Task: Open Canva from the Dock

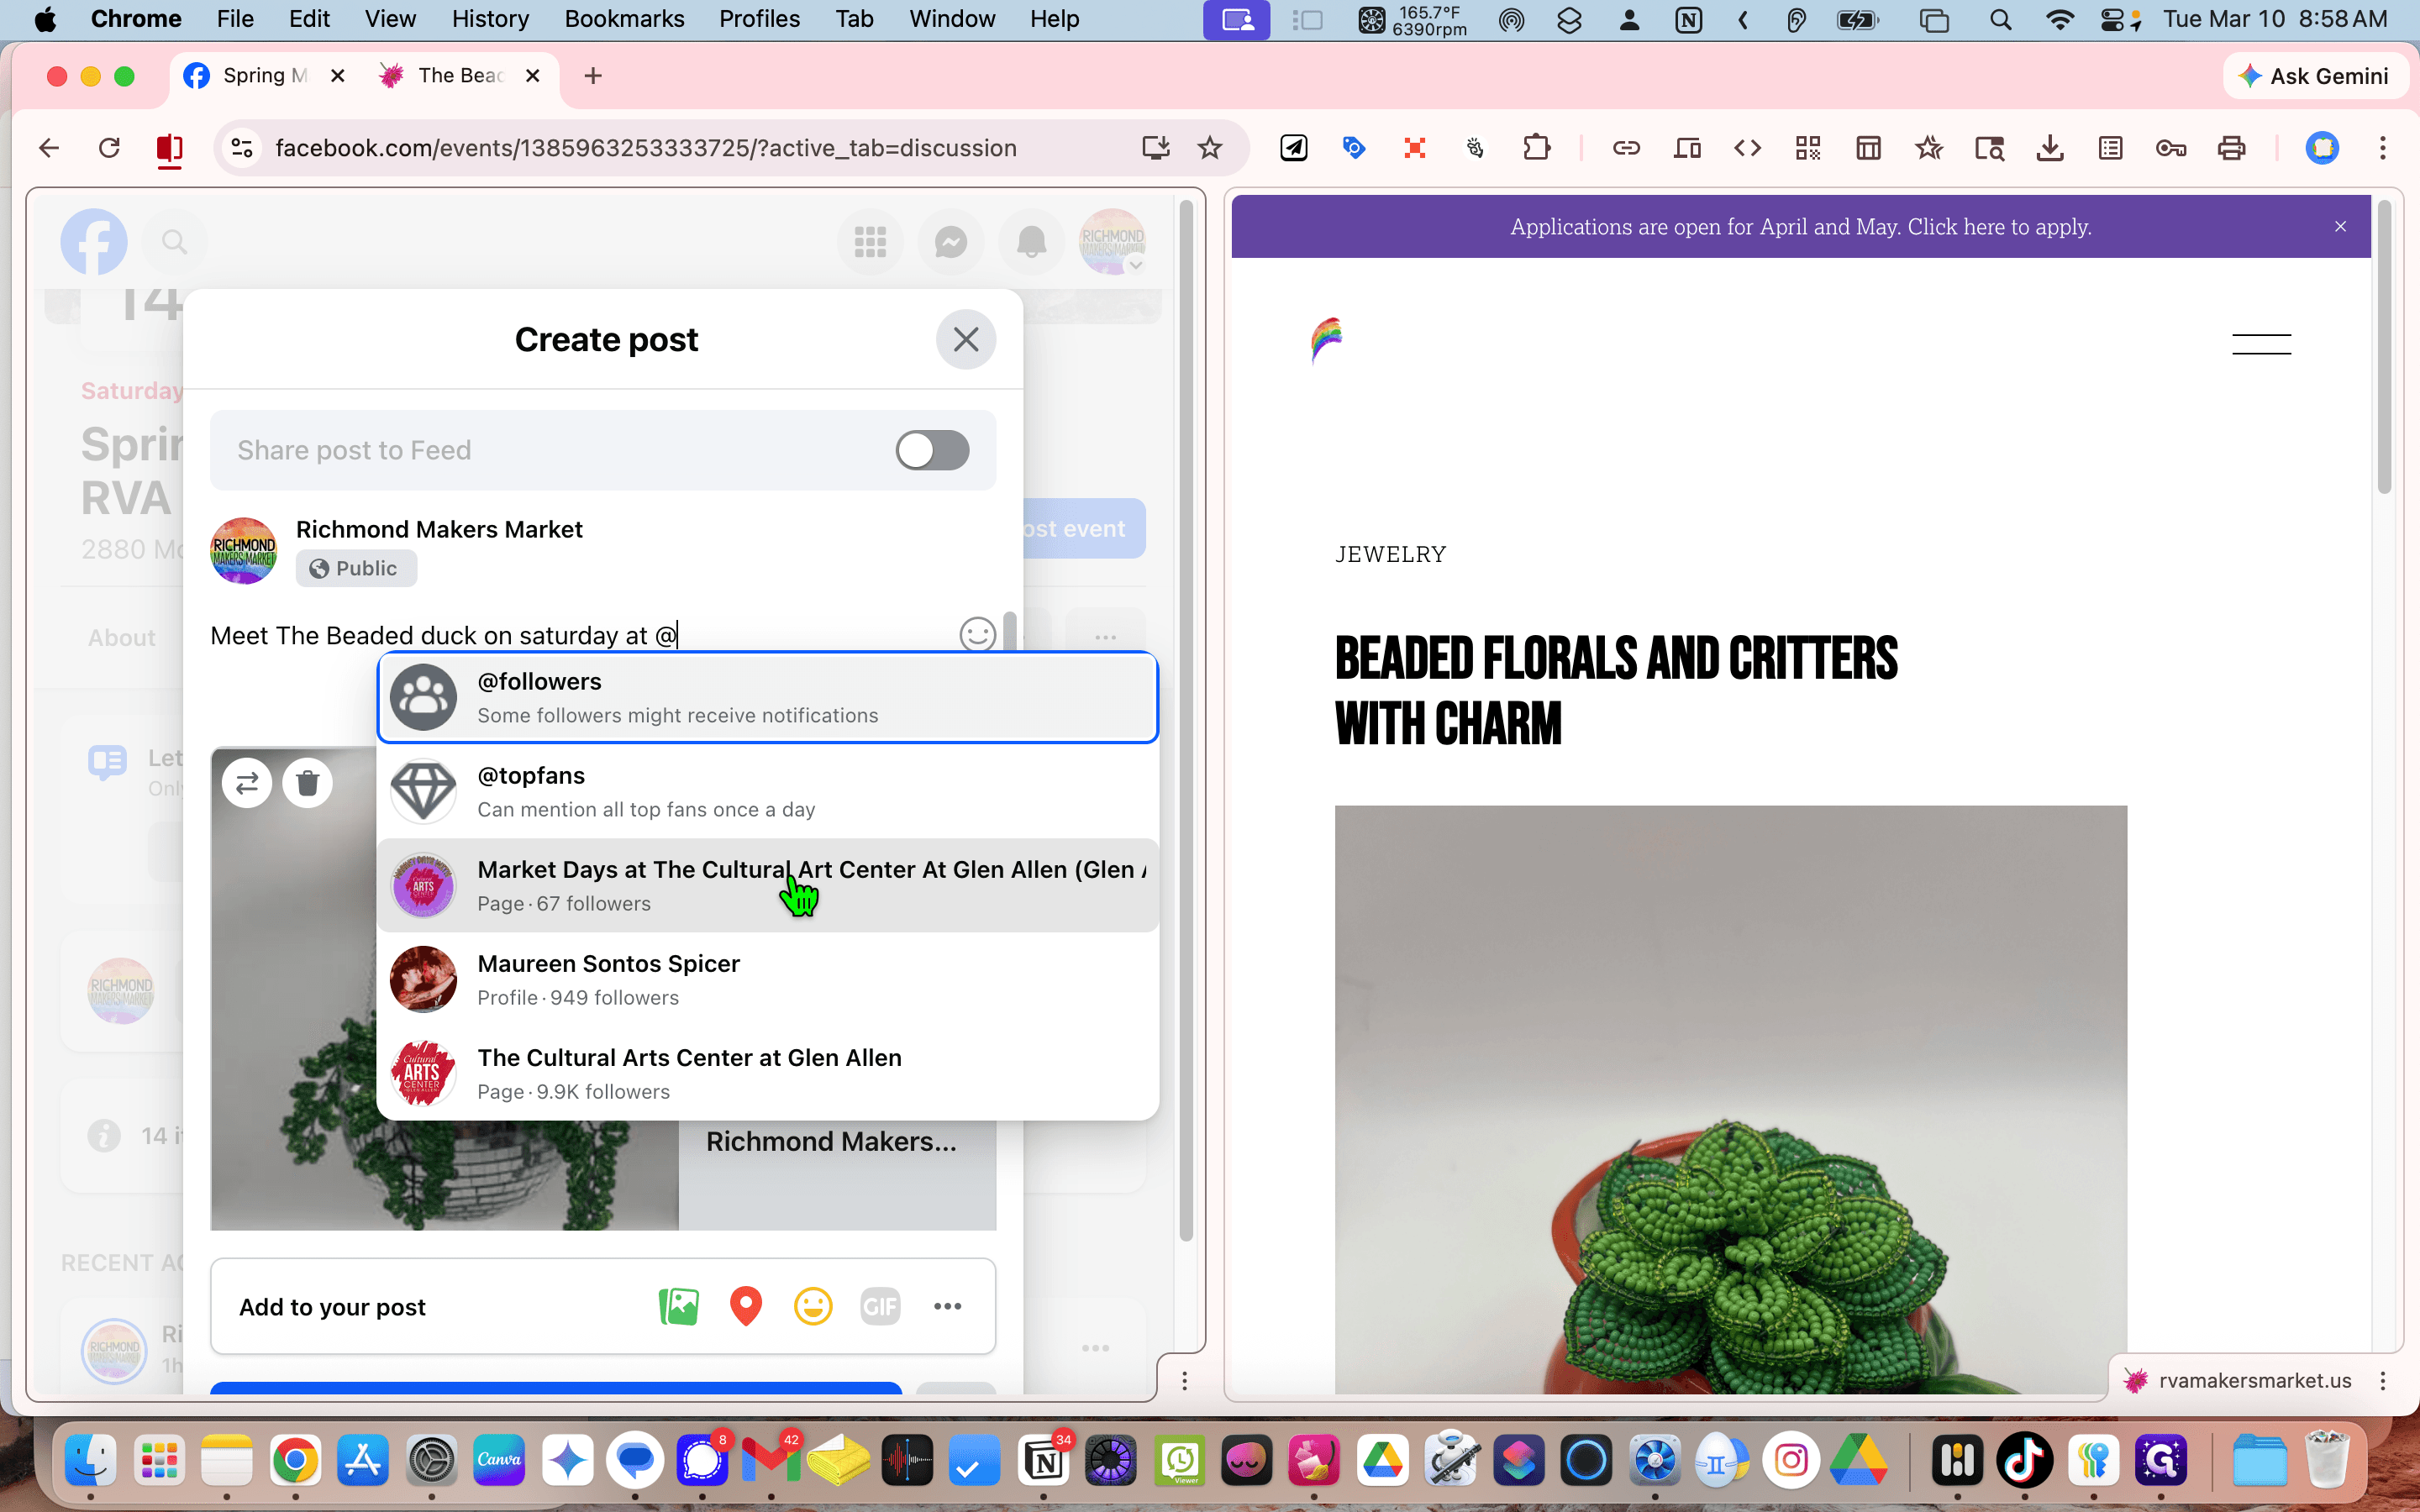Action: point(499,1460)
